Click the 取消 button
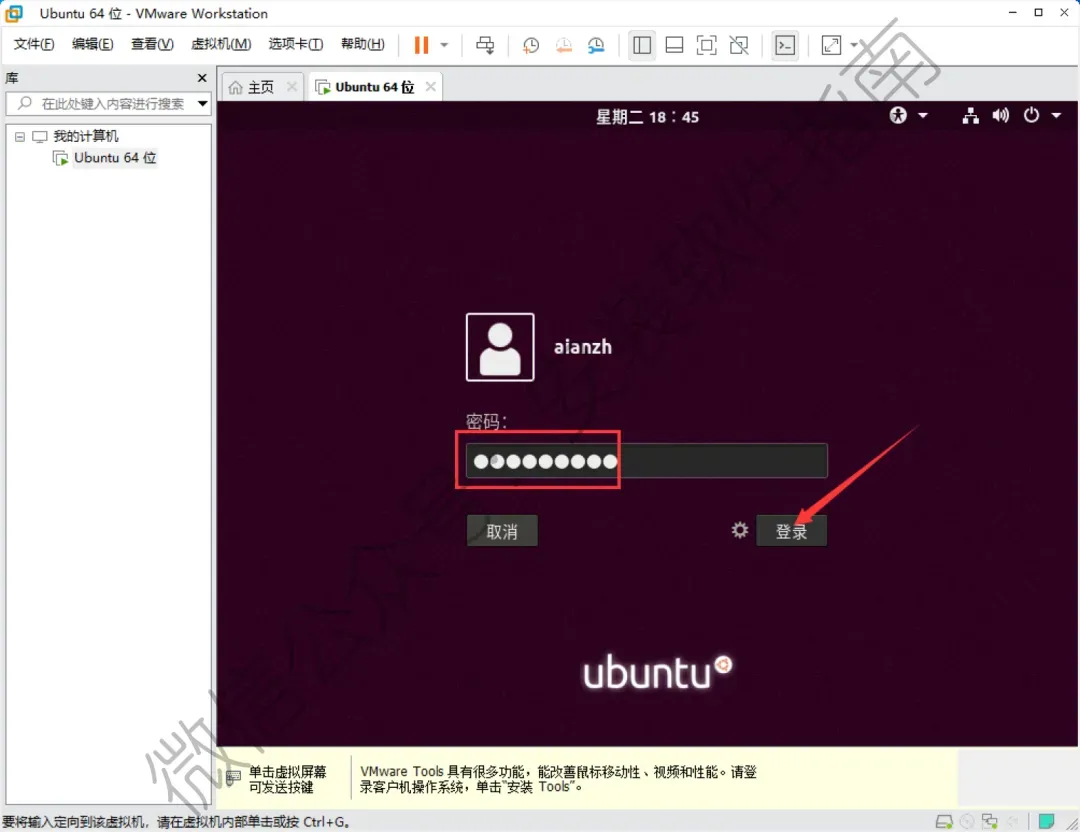Image resolution: width=1080 pixels, height=832 pixels. coord(502,531)
